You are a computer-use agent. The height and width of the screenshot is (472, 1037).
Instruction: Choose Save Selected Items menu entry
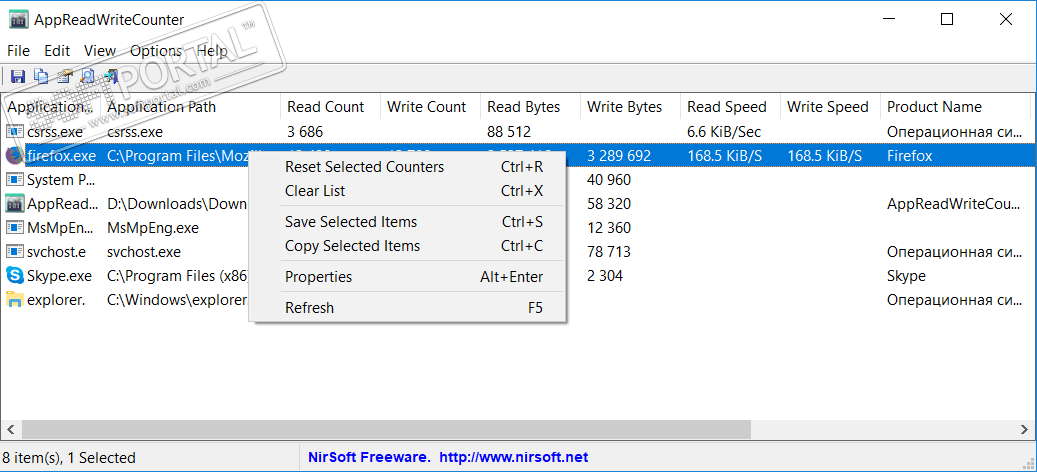coord(351,222)
